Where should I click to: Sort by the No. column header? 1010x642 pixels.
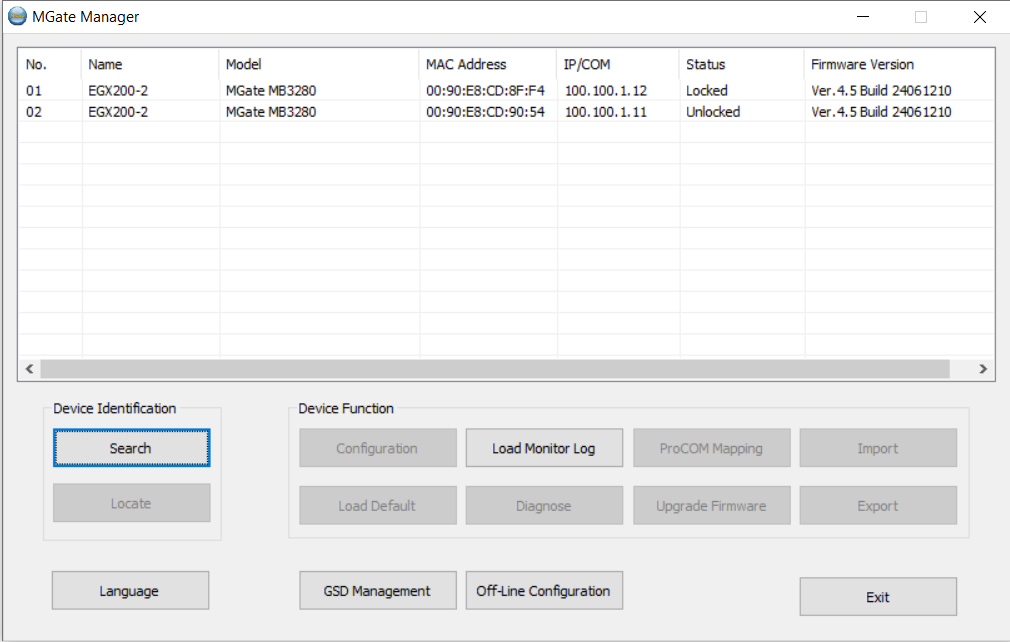50,64
